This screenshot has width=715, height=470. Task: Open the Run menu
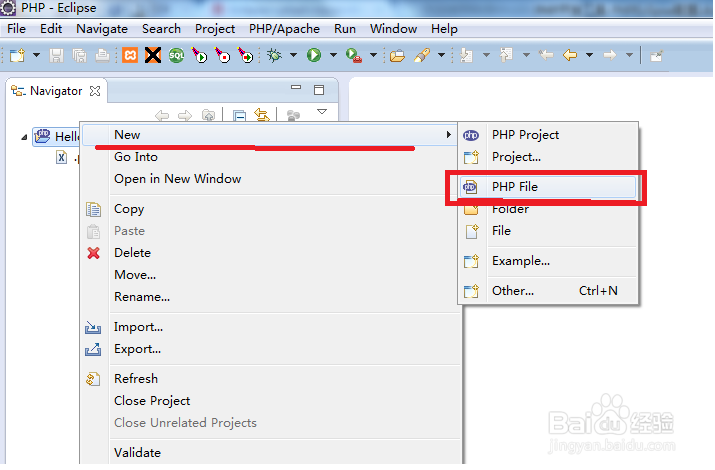(345, 29)
